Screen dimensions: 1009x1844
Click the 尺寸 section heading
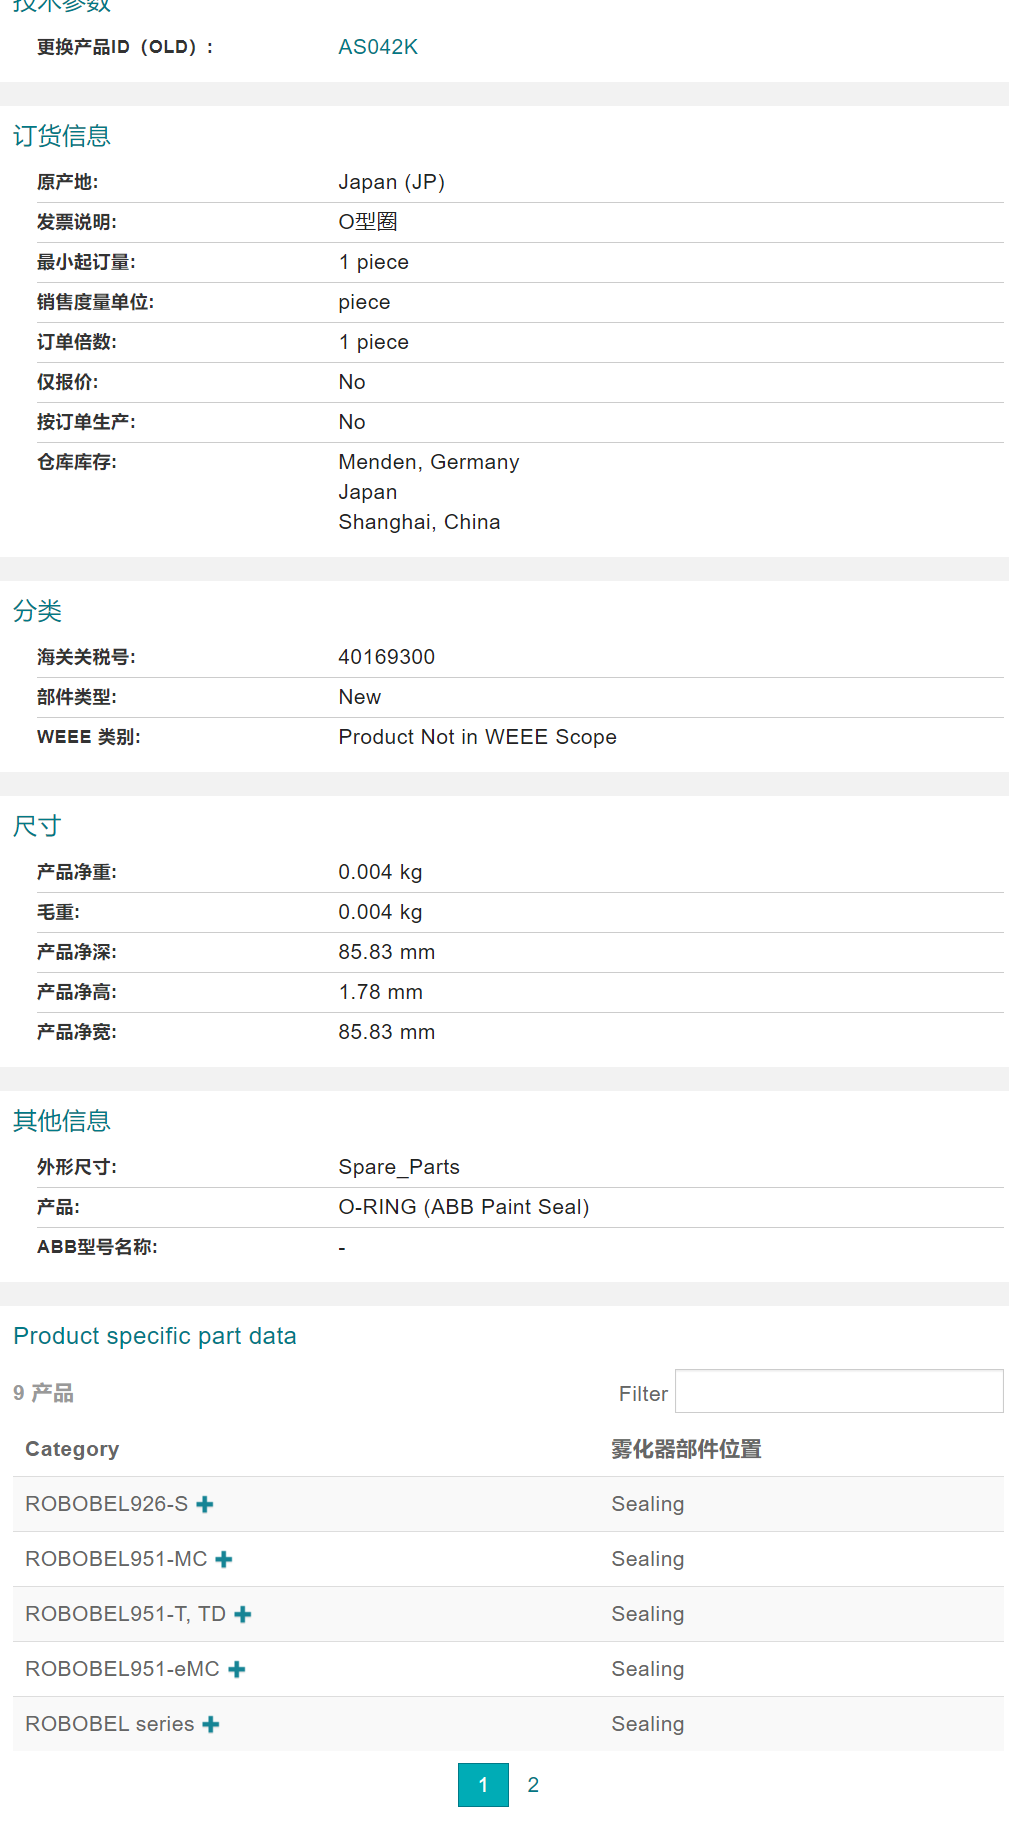pyautogui.click(x=38, y=826)
